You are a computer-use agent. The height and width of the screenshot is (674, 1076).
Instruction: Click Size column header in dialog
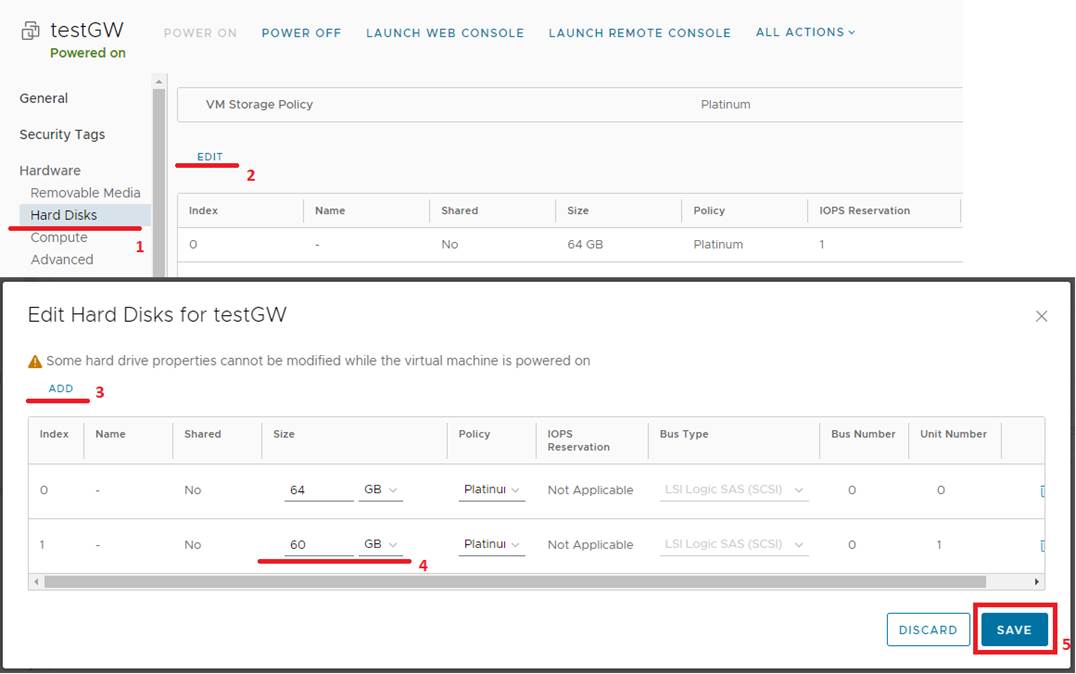coord(283,434)
